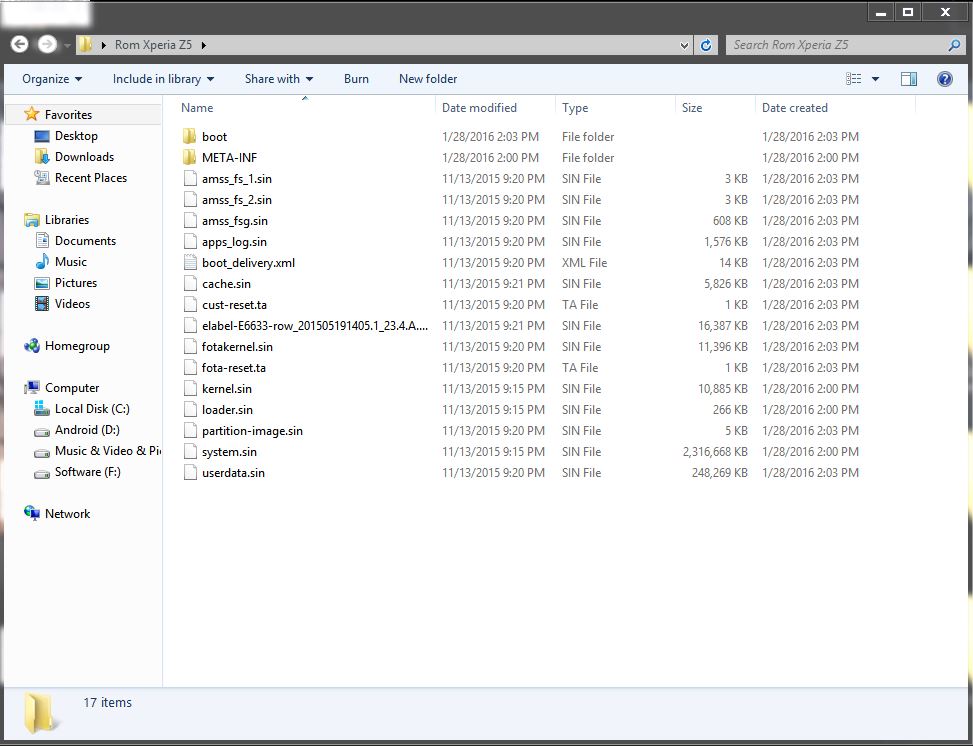Select amss_fs_2.sin file icon
The height and width of the screenshot is (746, 973).
[x=190, y=200]
